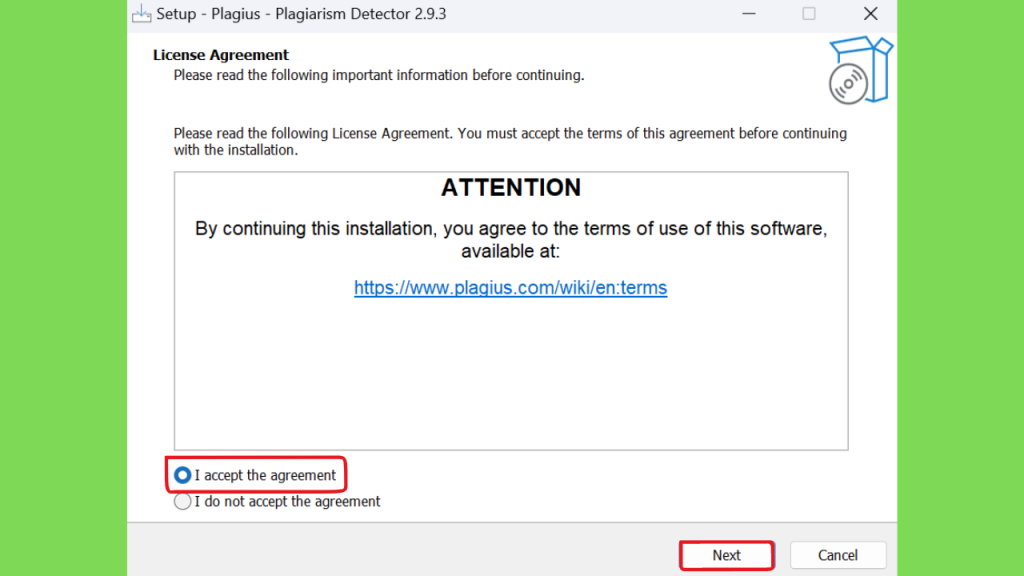This screenshot has width=1024, height=576.
Task: Close the Plagius Setup window
Action: (x=870, y=14)
